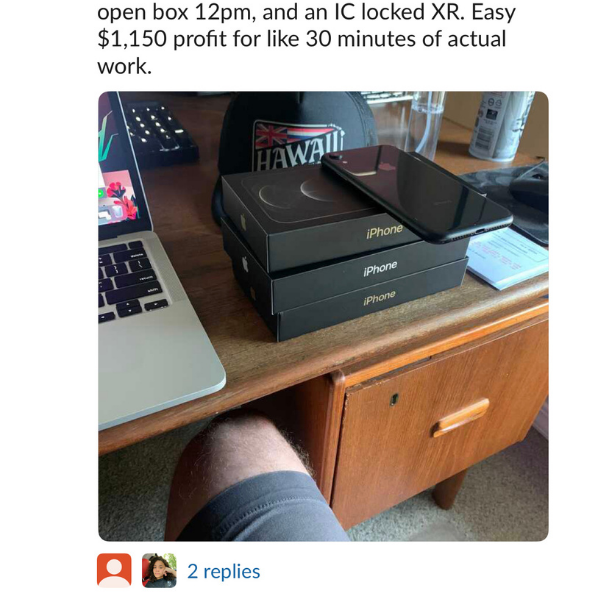This screenshot has width=600, height=600.
Task: Open the 2 replies thread
Action: tap(223, 571)
